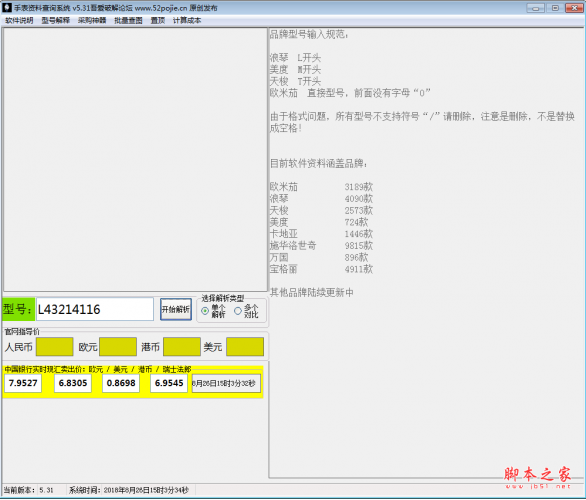Click the exchange rate value 7.9527

point(23,383)
